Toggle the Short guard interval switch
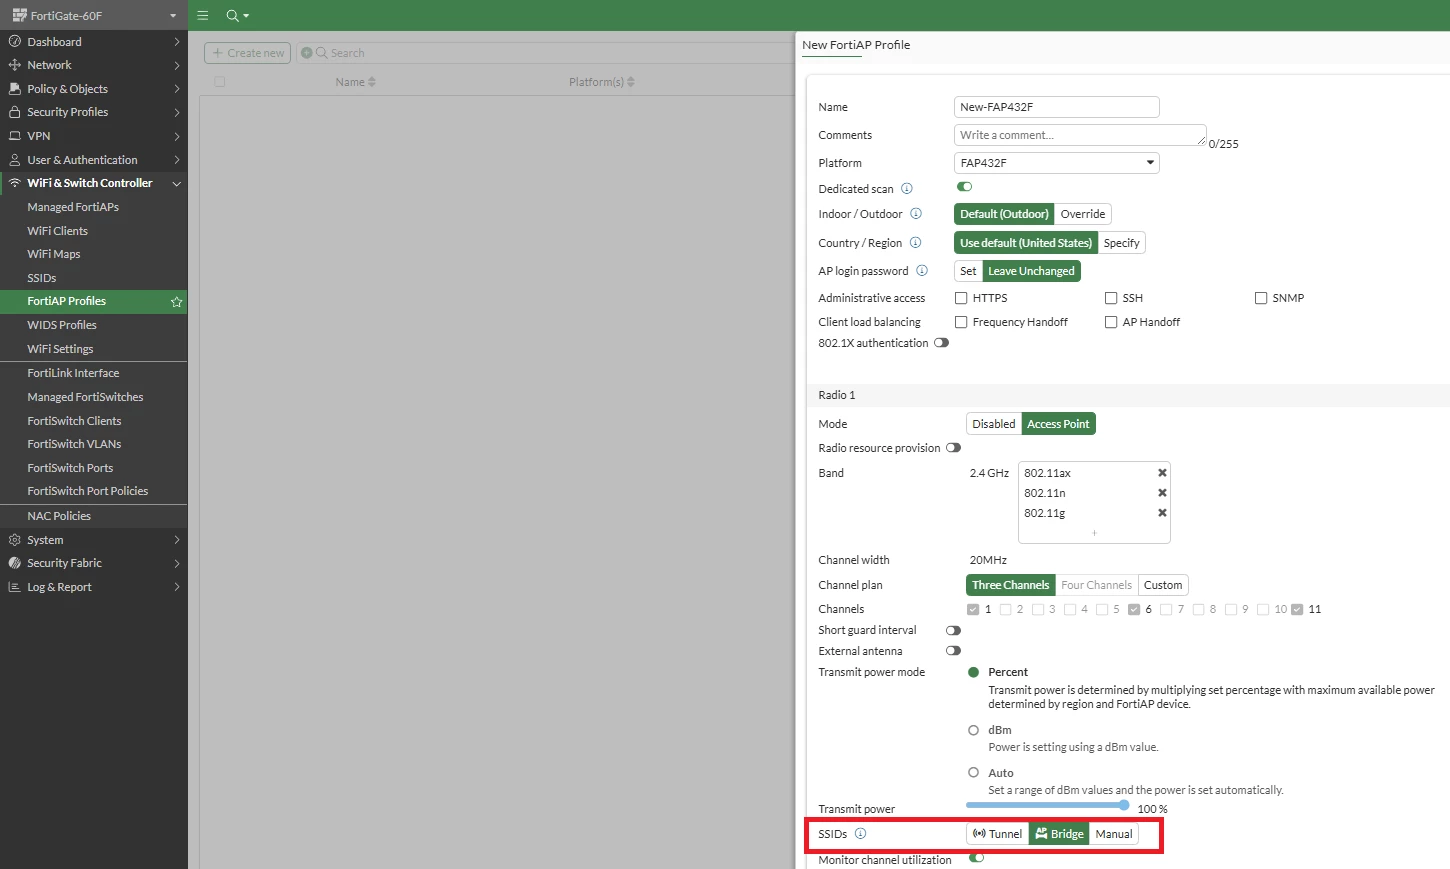Image resolution: width=1450 pixels, height=869 pixels. click(x=953, y=631)
